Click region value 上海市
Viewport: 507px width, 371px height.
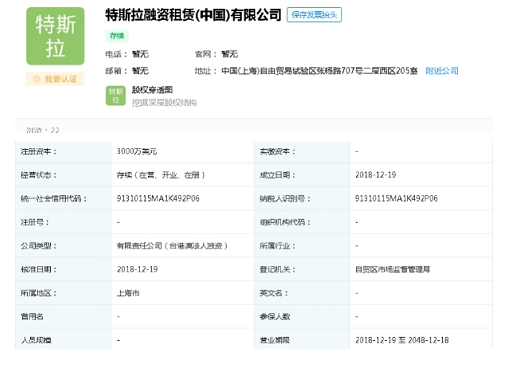pos(128,293)
